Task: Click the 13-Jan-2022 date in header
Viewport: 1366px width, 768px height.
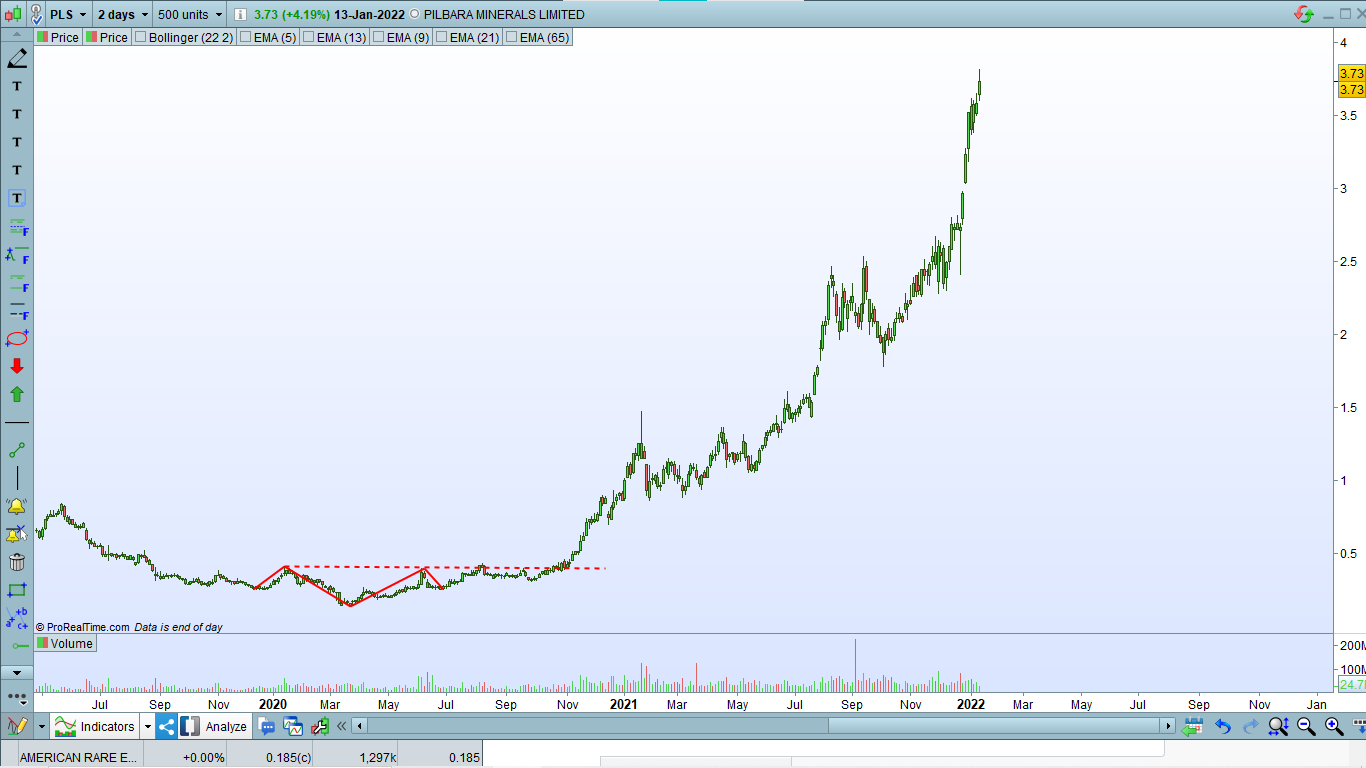Action: point(370,15)
